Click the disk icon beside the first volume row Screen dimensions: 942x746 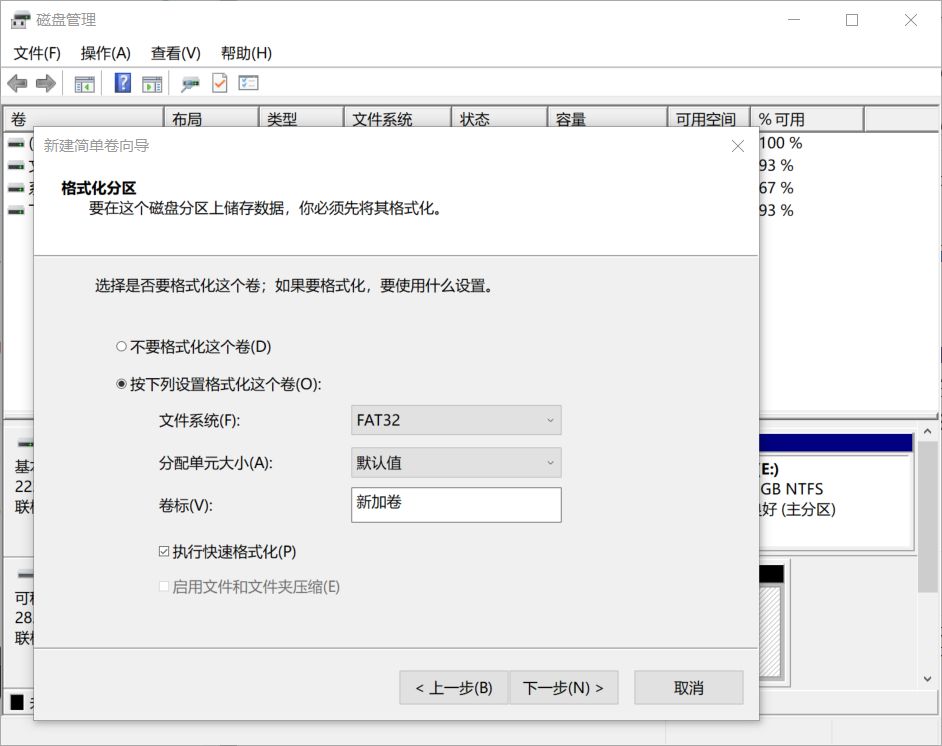click(14, 143)
